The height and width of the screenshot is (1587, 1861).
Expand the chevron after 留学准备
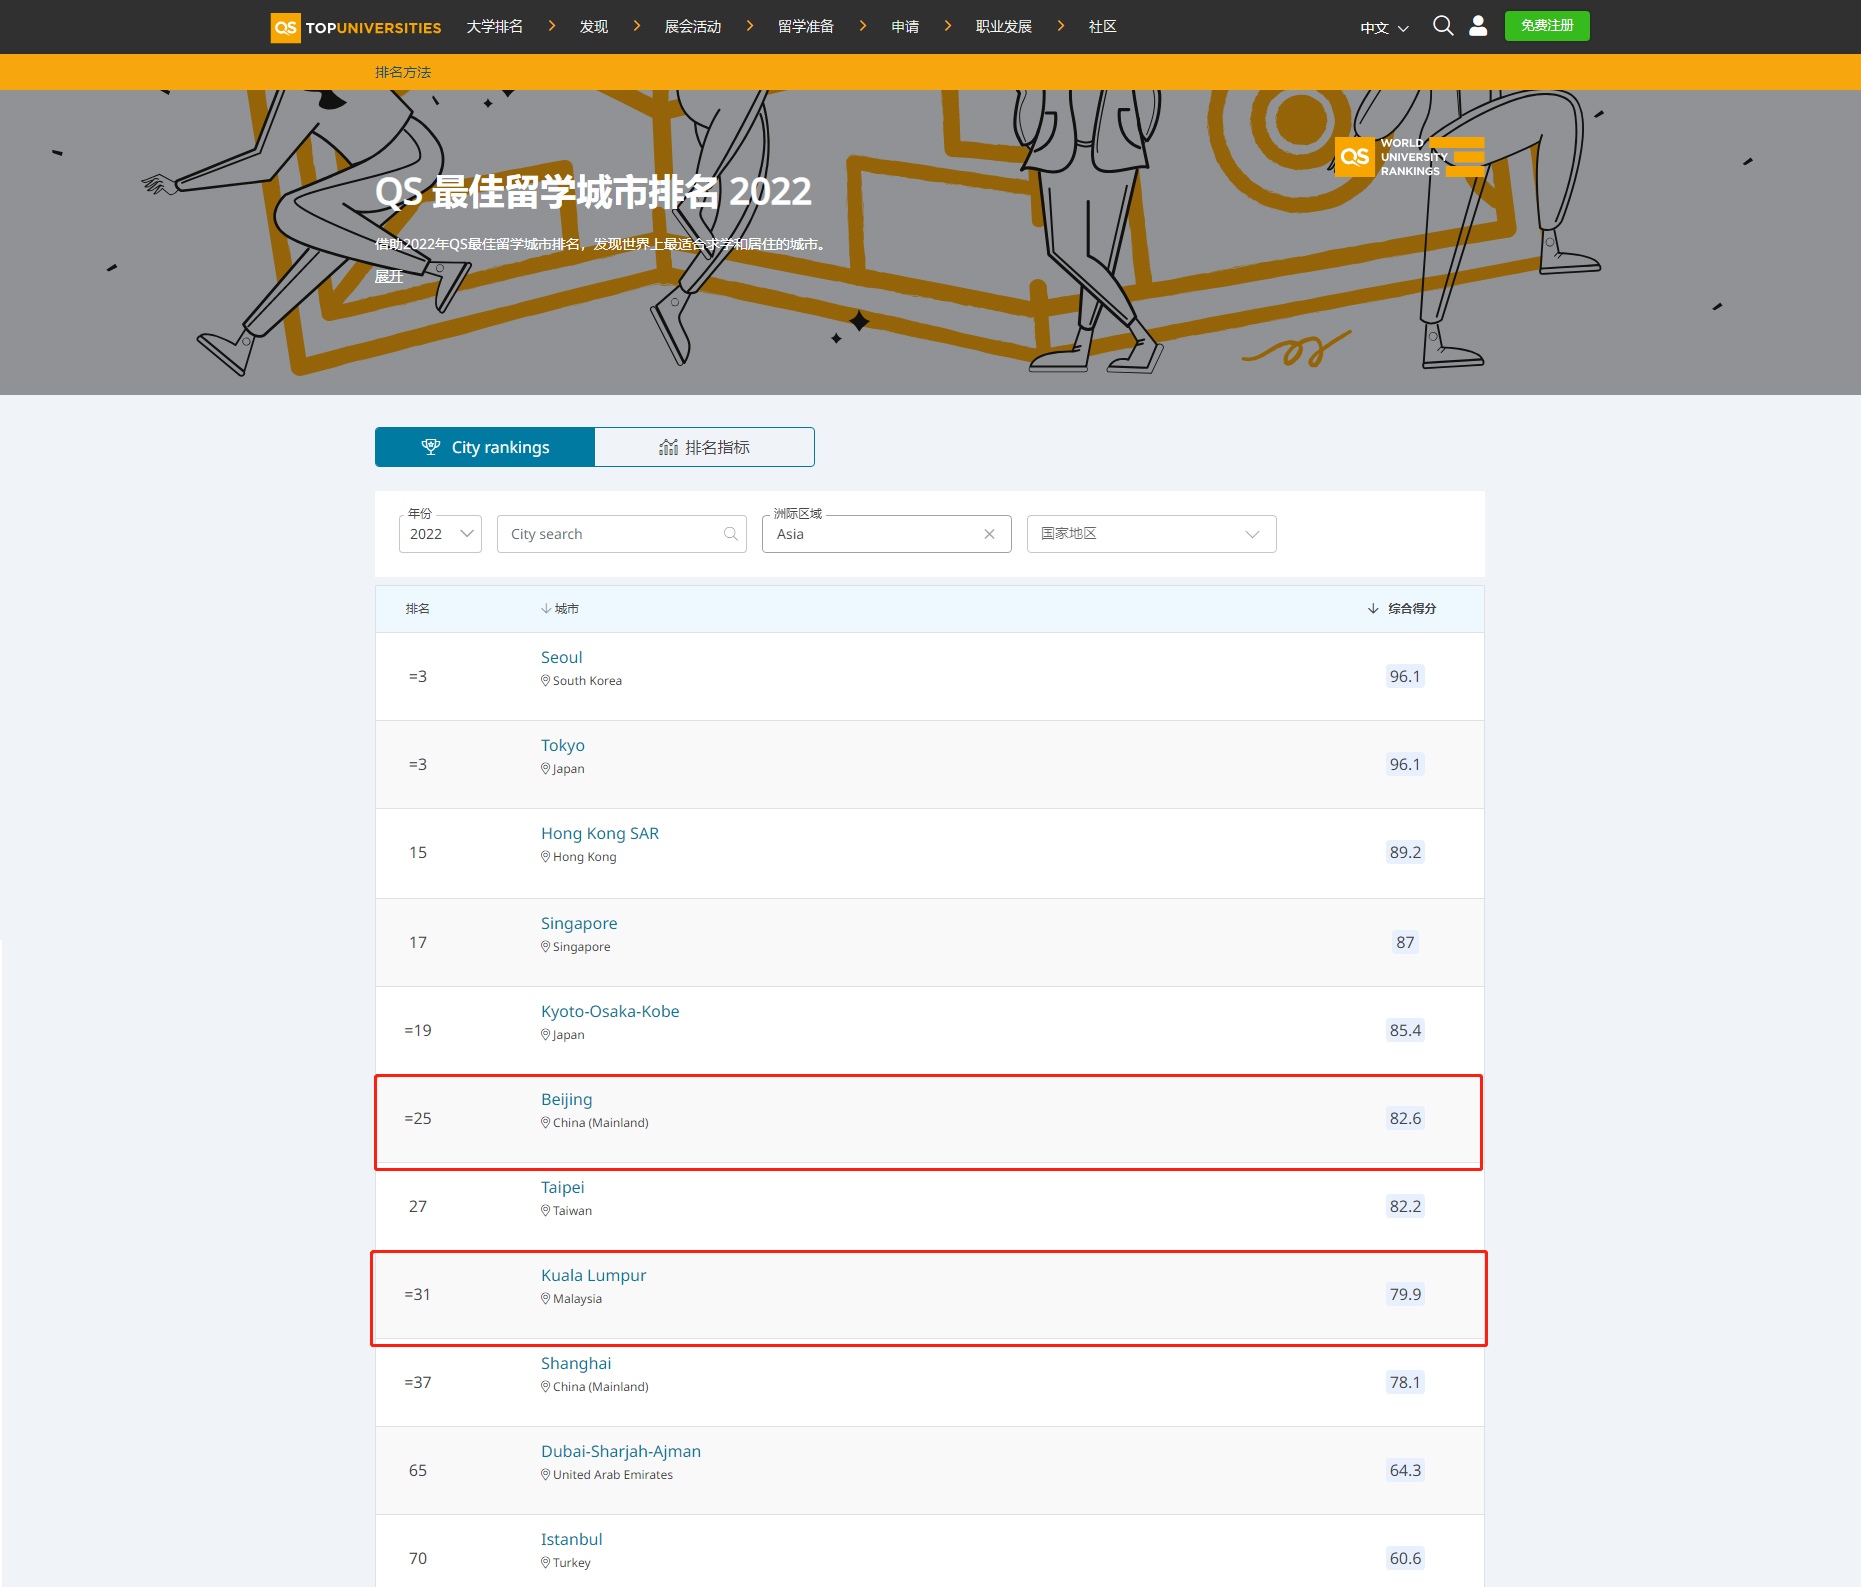coord(863,26)
